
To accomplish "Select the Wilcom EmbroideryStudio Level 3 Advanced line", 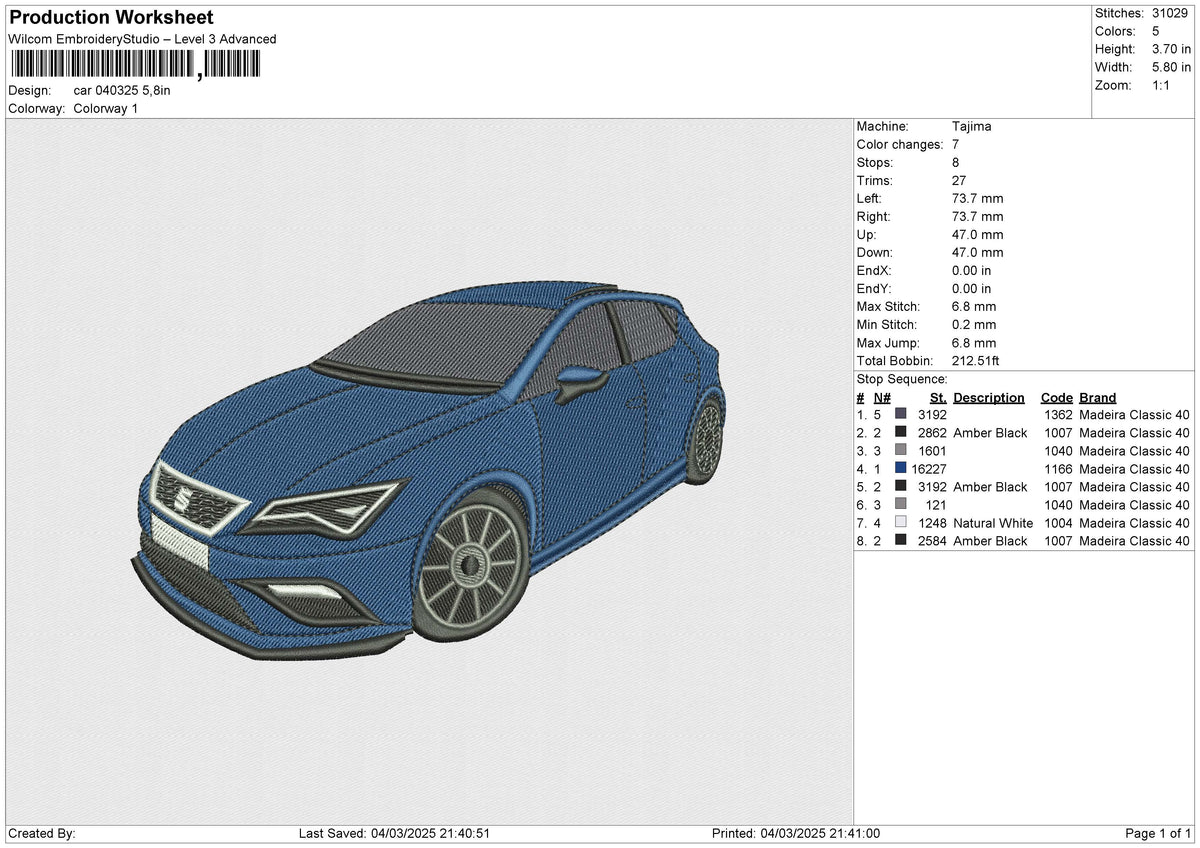I will pyautogui.click(x=142, y=39).
